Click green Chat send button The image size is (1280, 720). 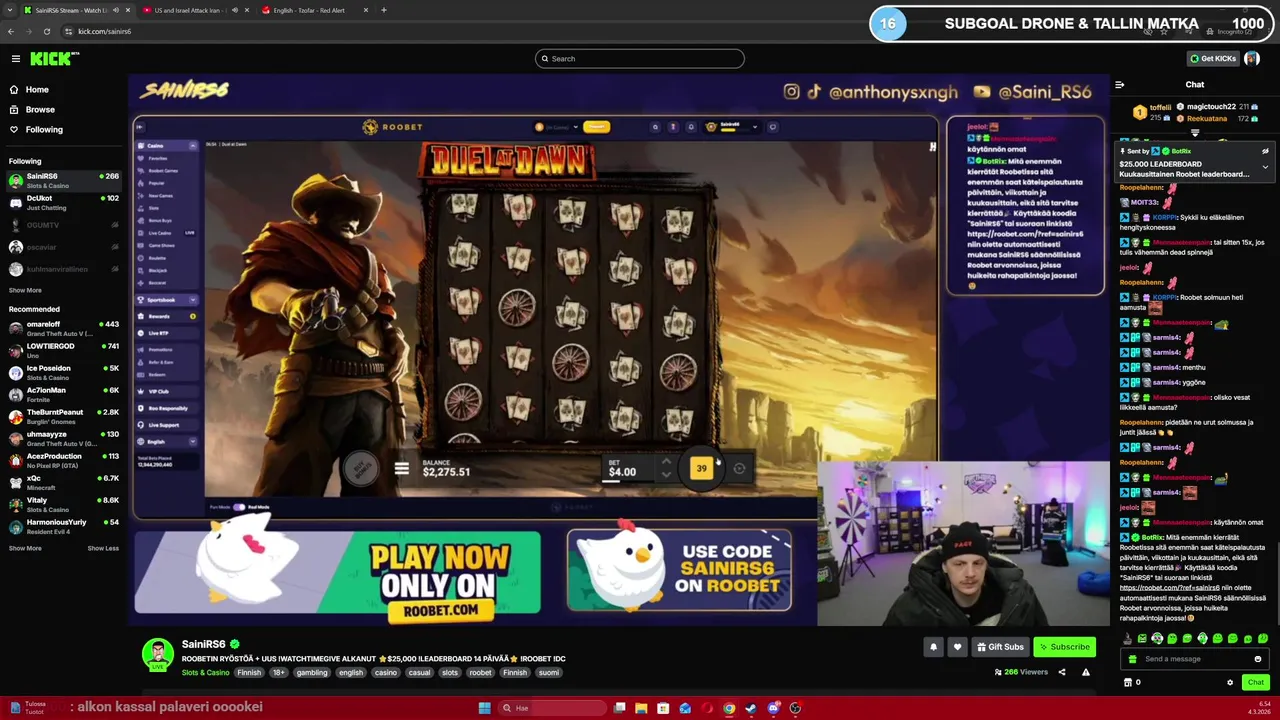(x=1256, y=682)
